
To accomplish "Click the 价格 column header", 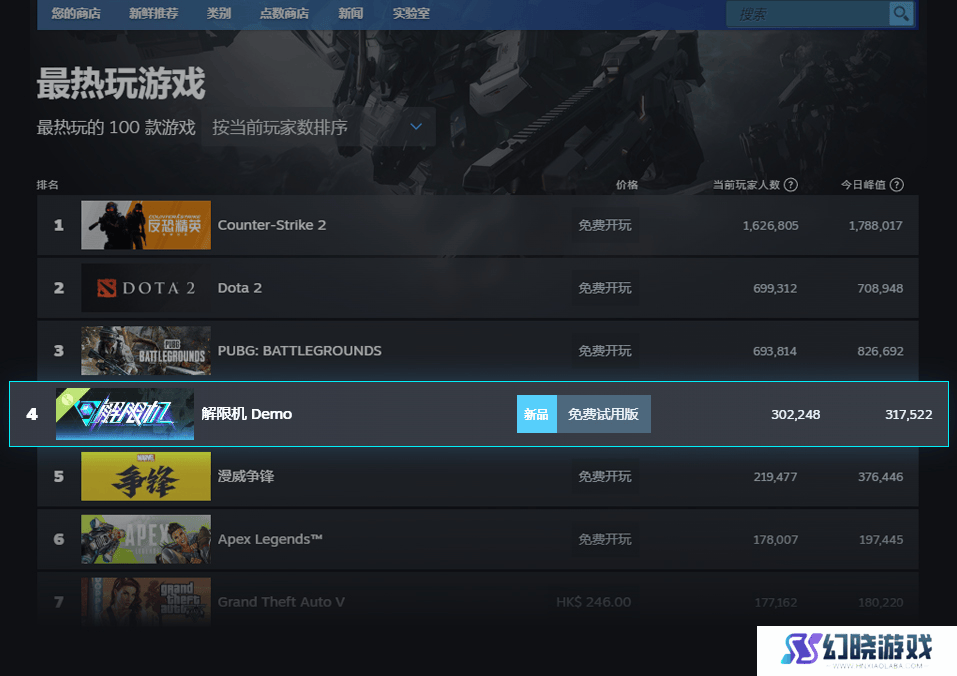I will click(x=627, y=185).
